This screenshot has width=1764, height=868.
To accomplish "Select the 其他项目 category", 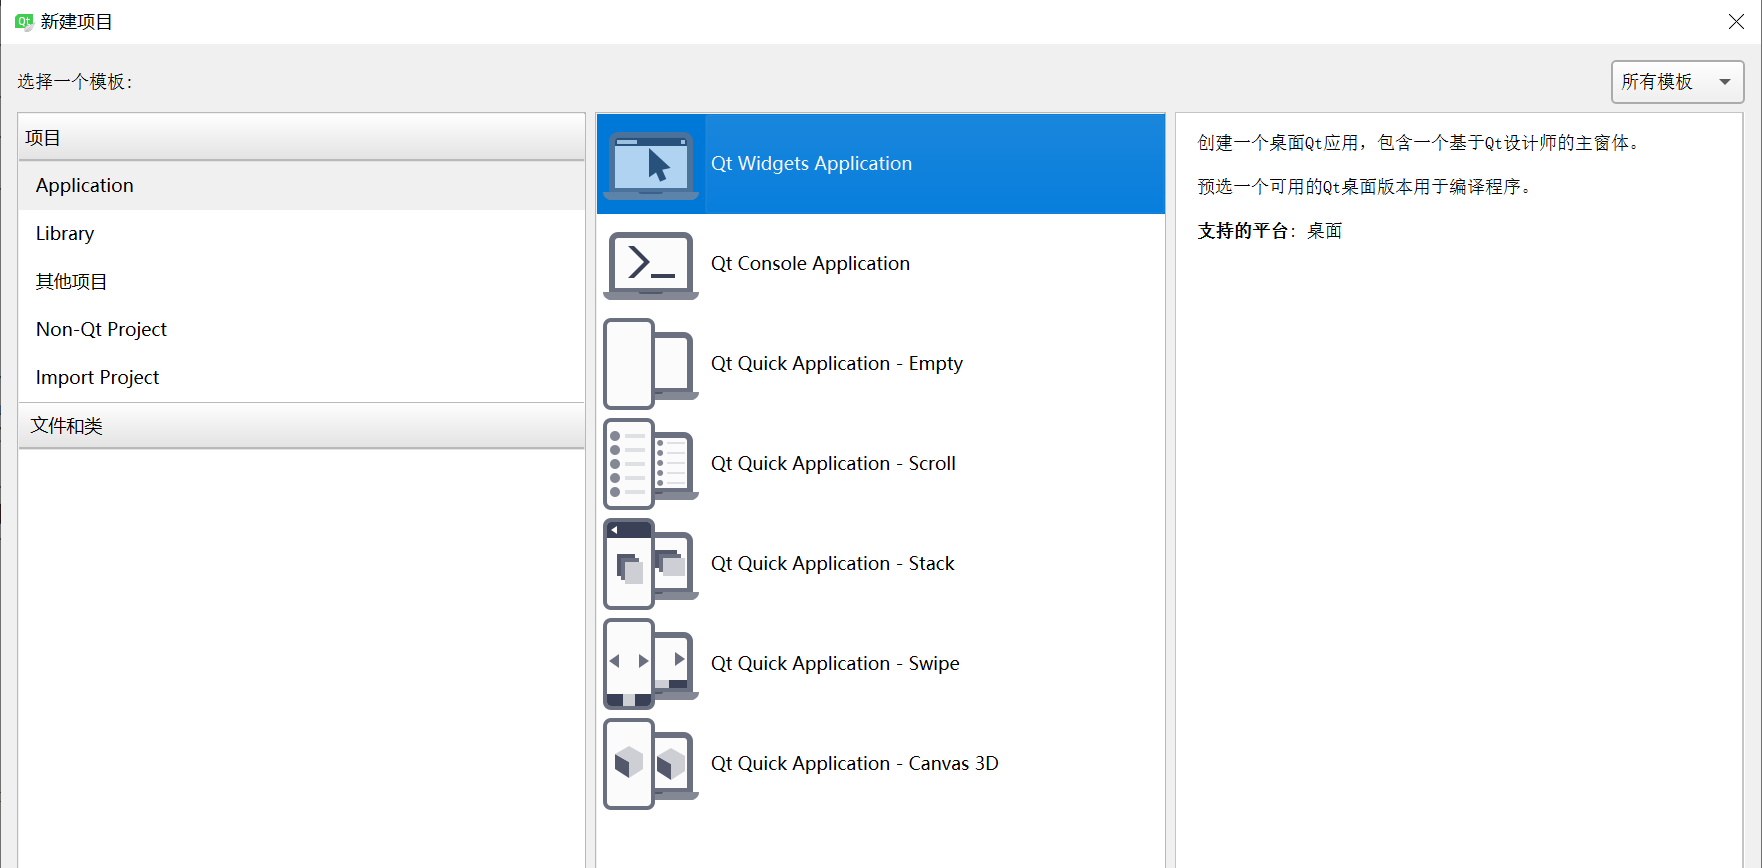I will [301, 282].
